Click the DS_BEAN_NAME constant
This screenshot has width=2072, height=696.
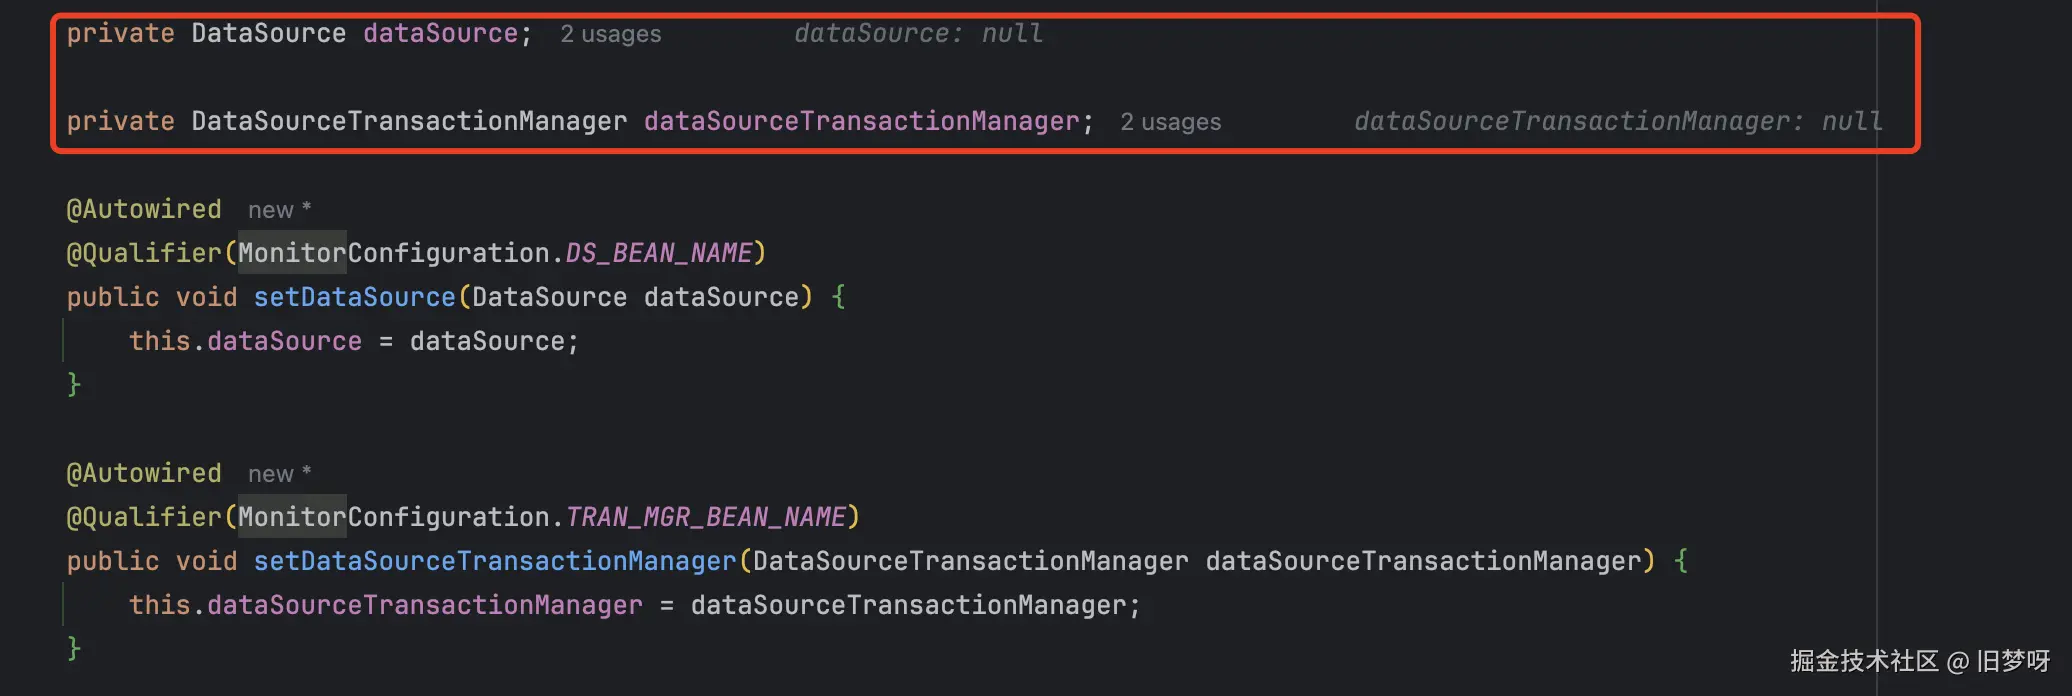(x=659, y=253)
